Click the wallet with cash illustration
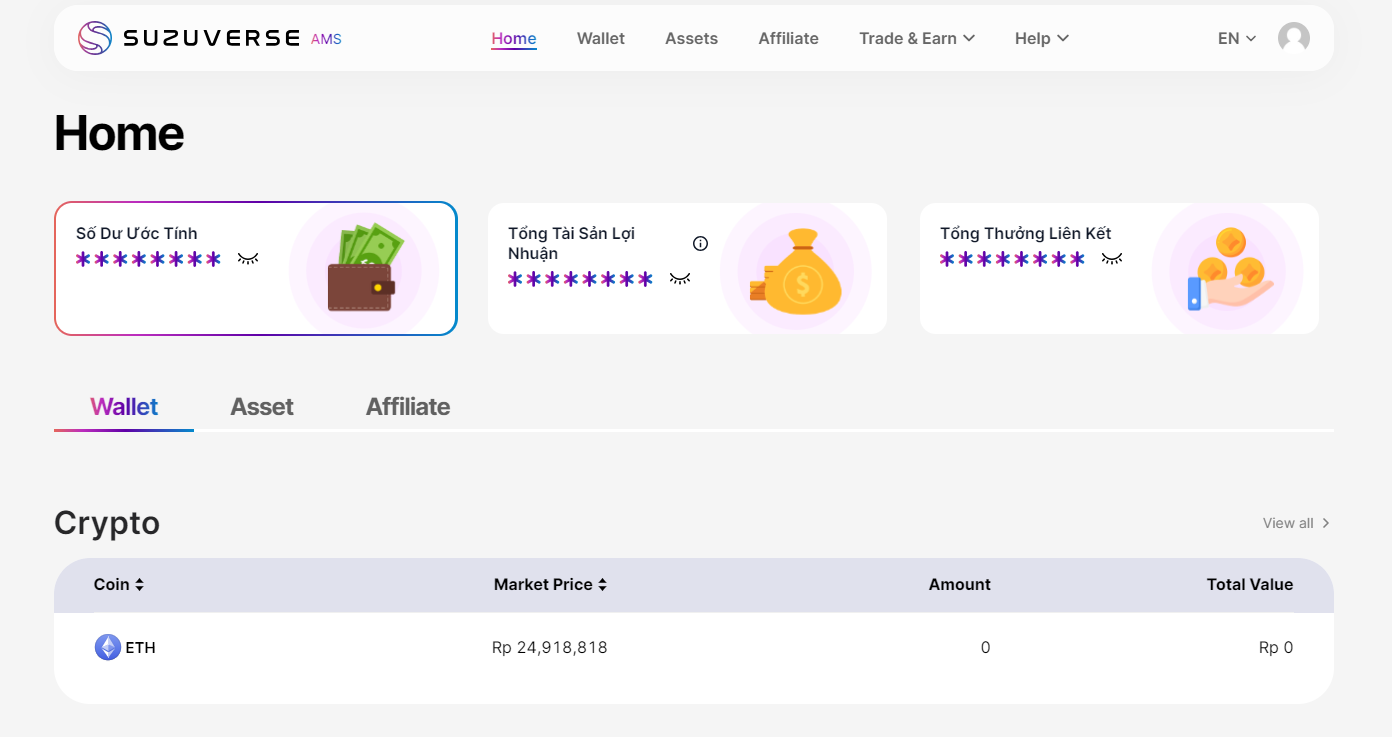The height and width of the screenshot is (737, 1392). click(x=364, y=268)
